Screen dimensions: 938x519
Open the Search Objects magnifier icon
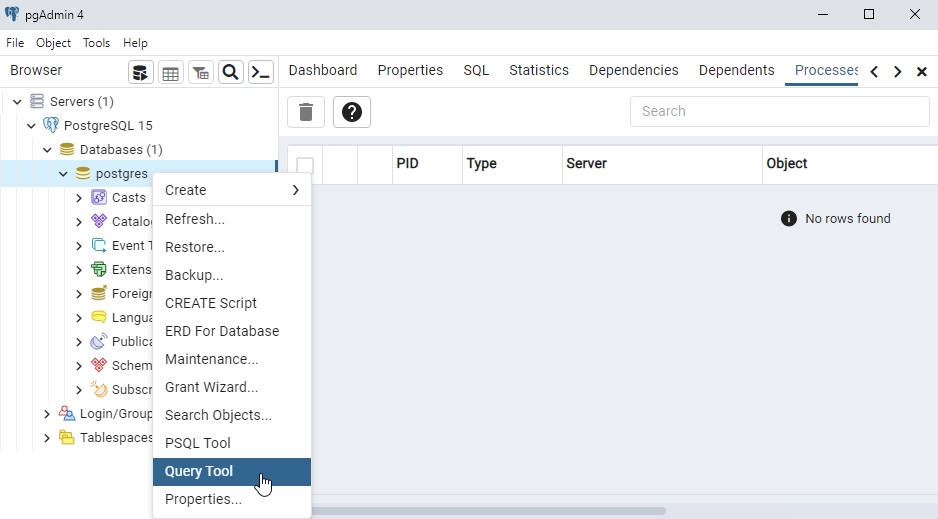[x=231, y=72]
